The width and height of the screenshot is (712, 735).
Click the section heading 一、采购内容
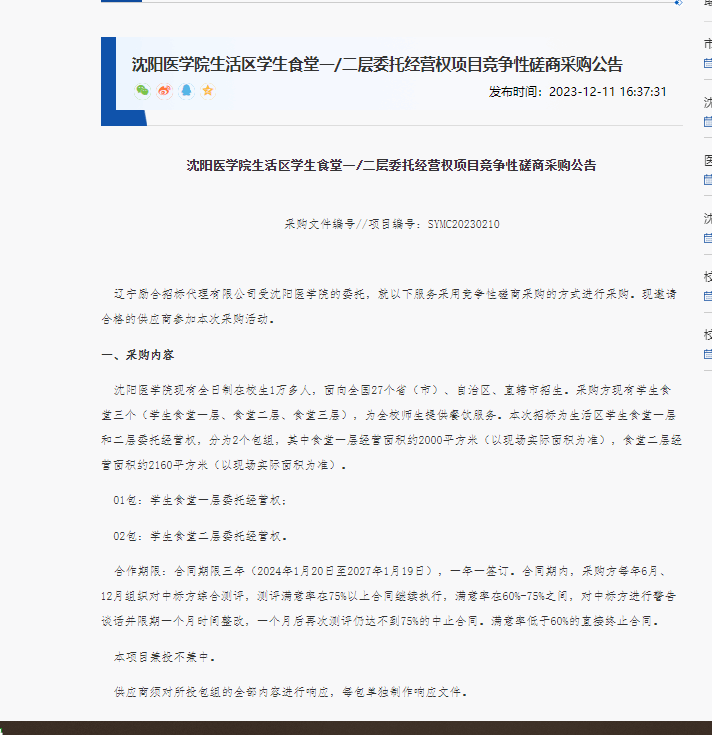(138, 356)
